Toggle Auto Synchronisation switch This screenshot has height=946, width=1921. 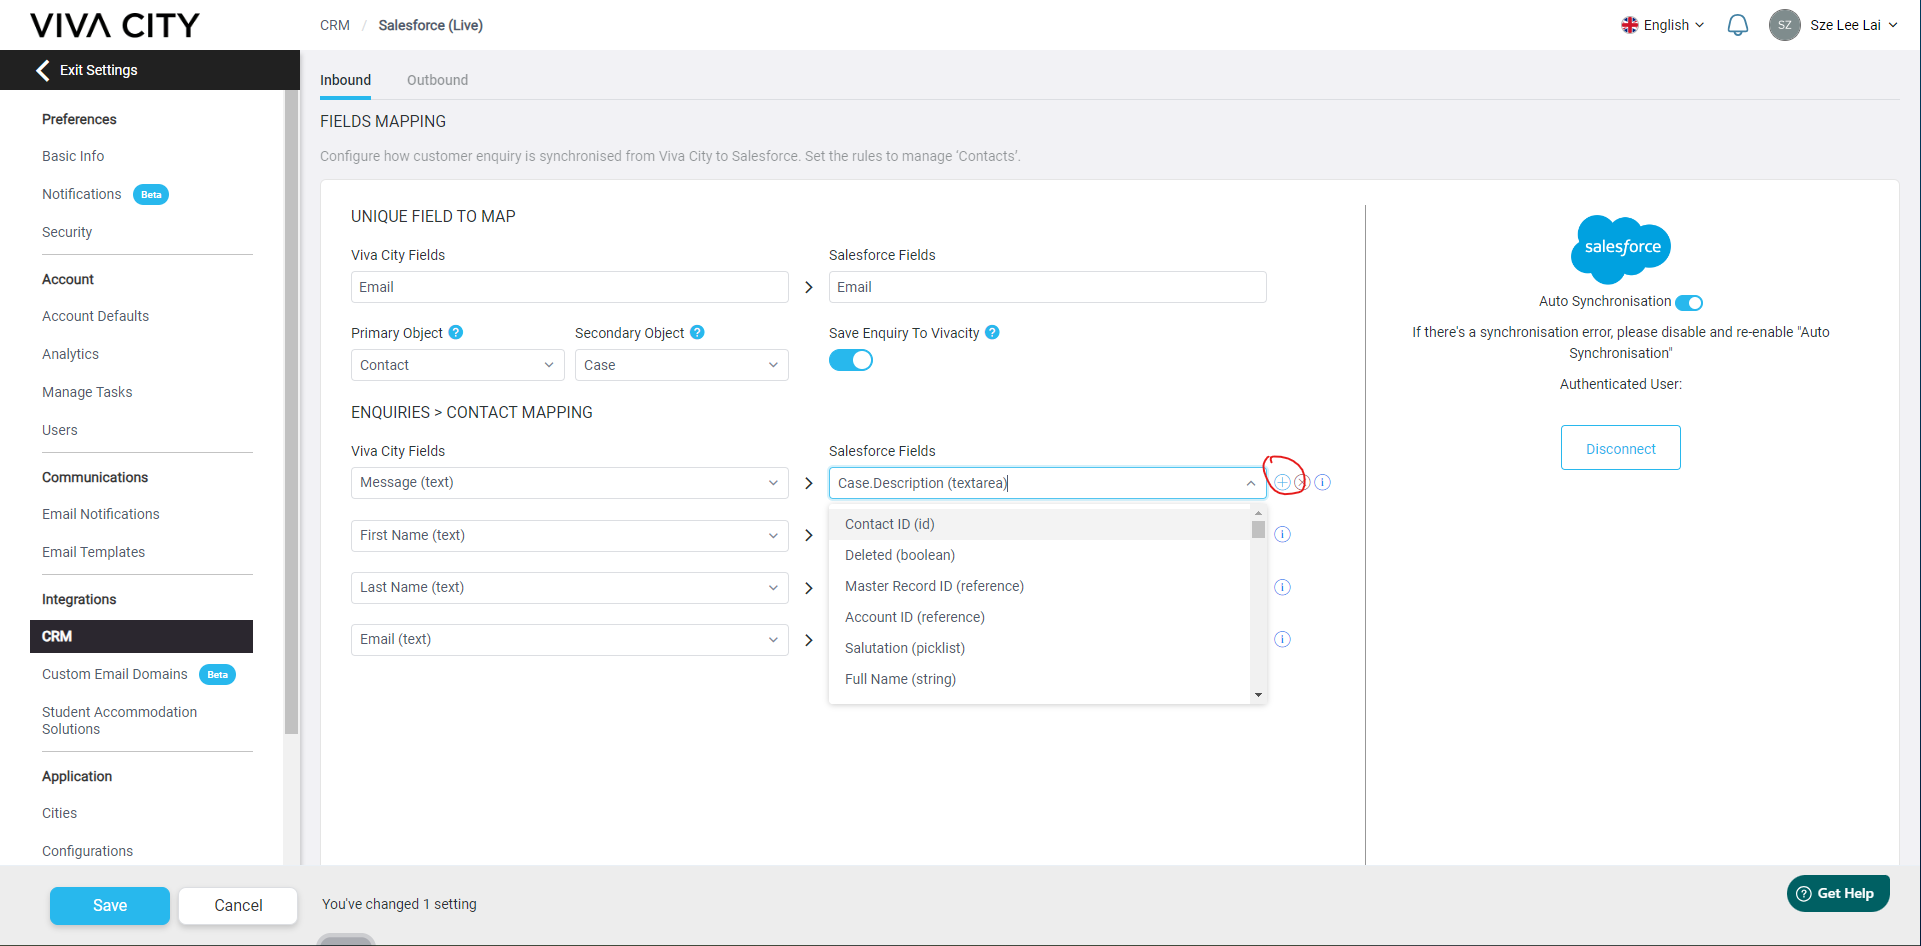[x=1689, y=302]
